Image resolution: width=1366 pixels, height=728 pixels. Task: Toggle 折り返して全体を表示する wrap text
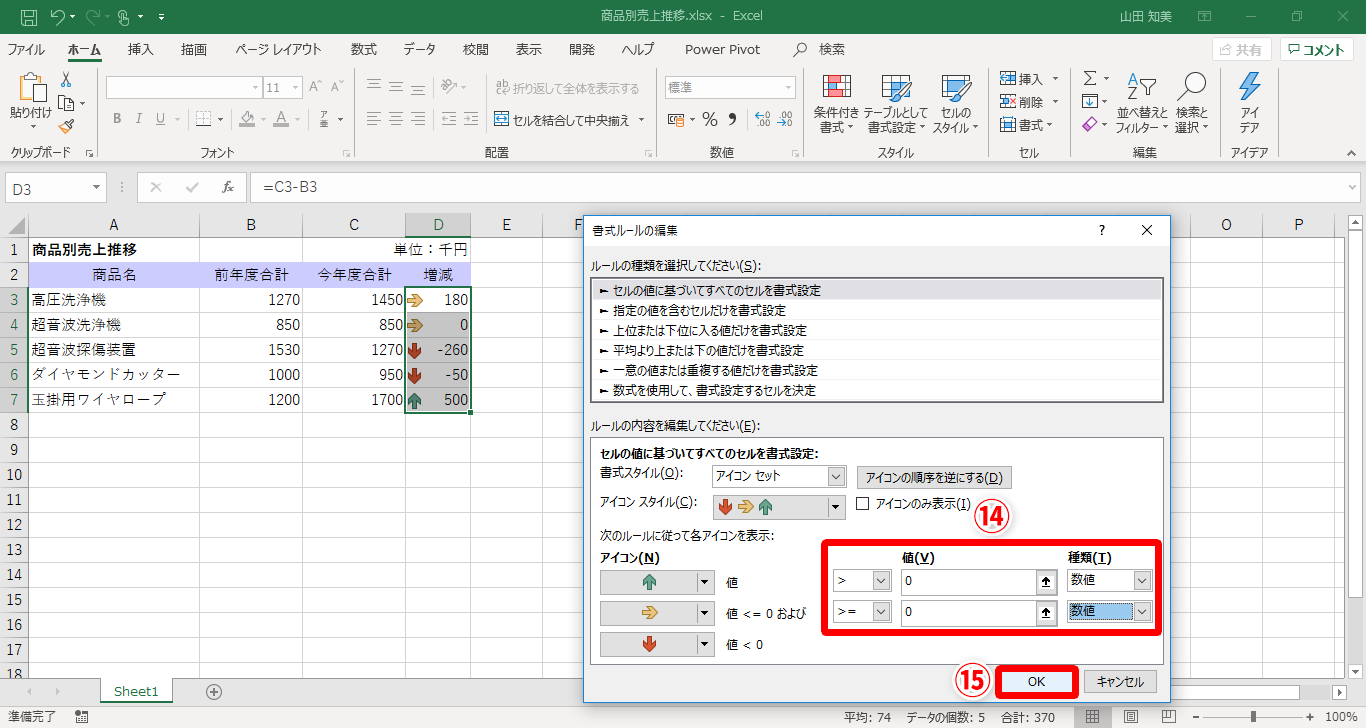tap(568, 88)
